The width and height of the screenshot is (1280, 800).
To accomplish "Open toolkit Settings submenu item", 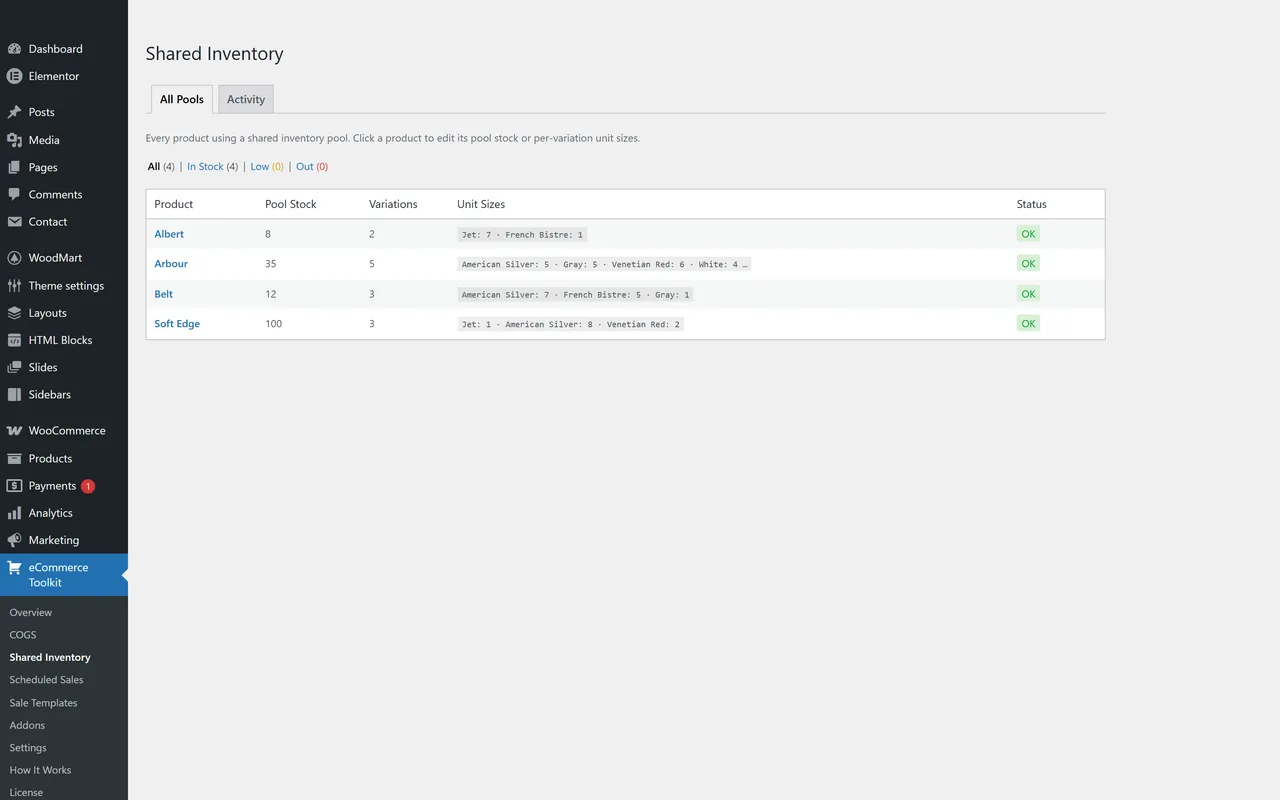I will coord(28,748).
